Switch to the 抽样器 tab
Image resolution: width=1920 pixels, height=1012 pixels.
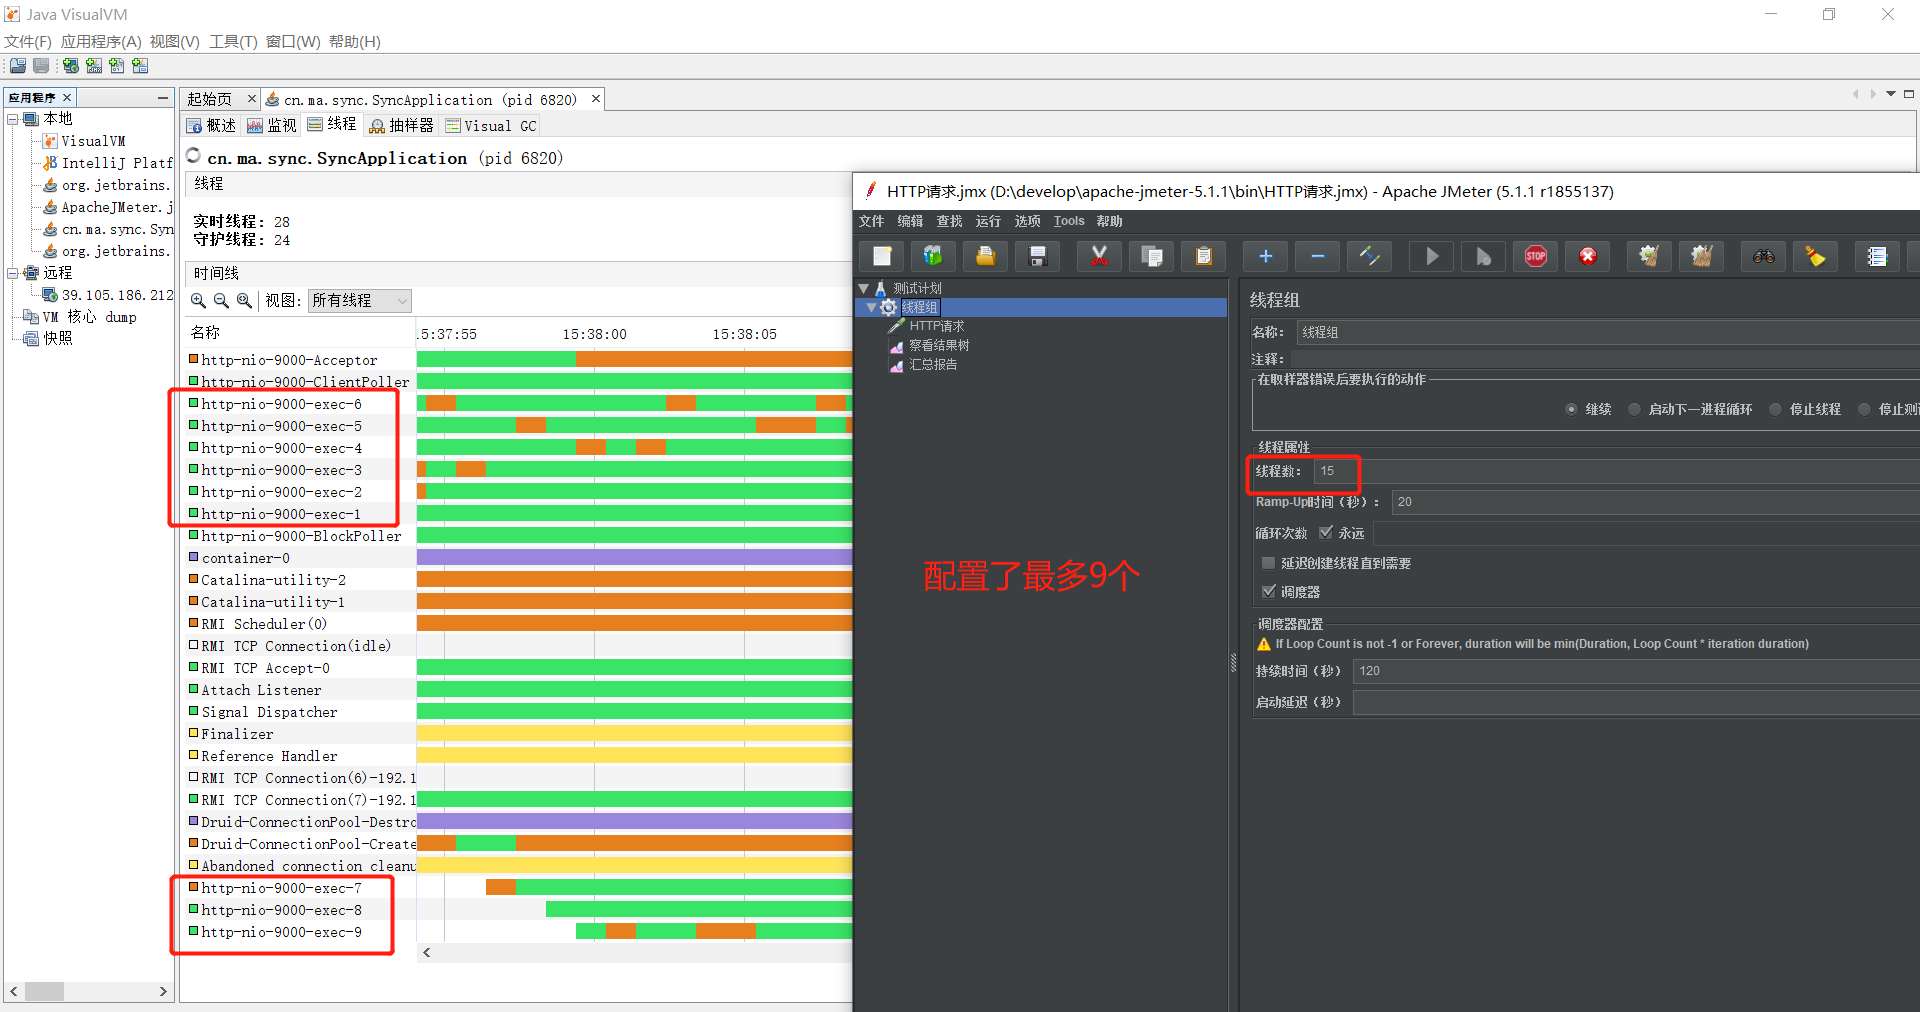[401, 125]
